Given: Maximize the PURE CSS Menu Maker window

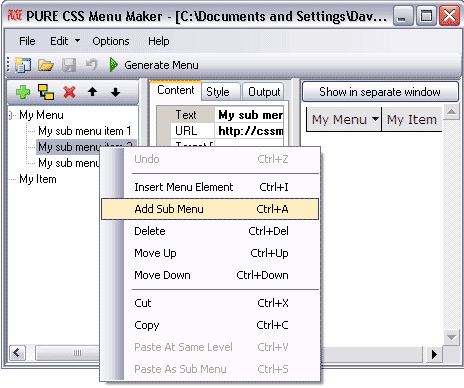Looking at the screenshot, I should 426,16.
